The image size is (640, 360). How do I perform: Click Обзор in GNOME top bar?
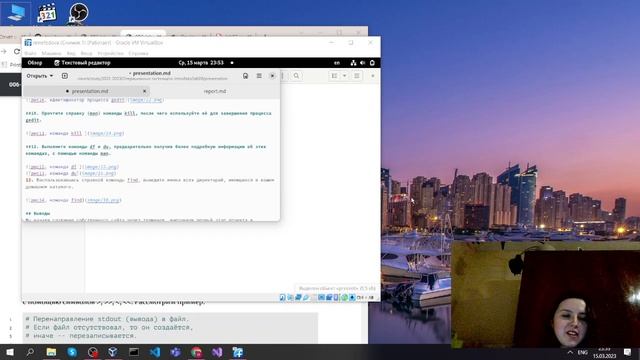tap(35, 63)
